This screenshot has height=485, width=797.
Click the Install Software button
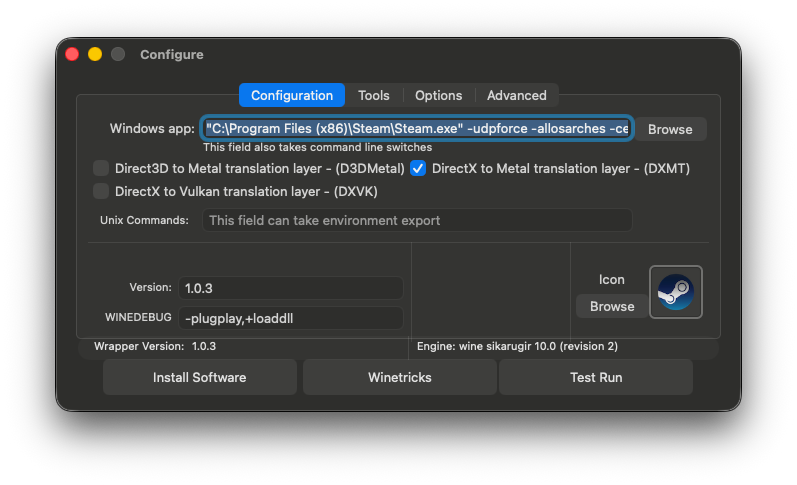point(200,377)
